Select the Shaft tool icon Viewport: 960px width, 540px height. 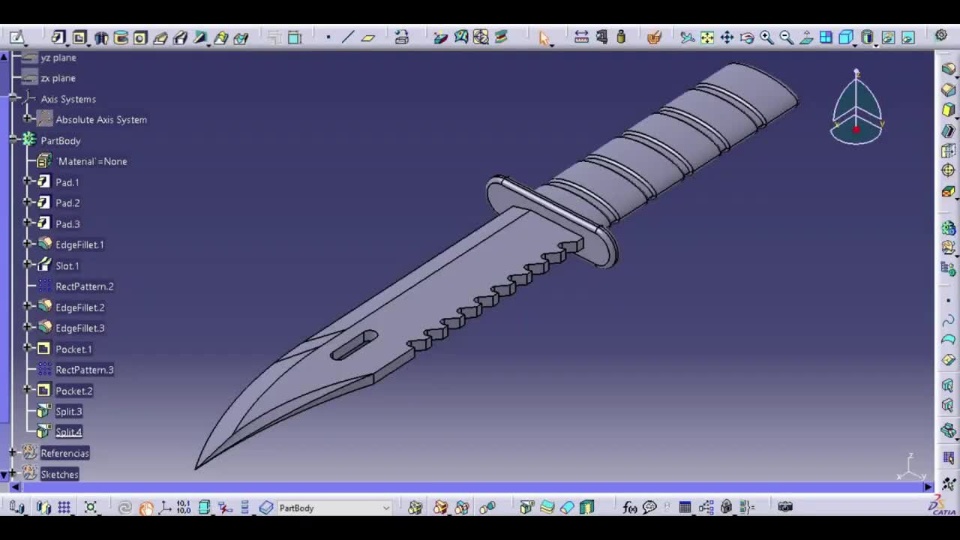point(101,37)
